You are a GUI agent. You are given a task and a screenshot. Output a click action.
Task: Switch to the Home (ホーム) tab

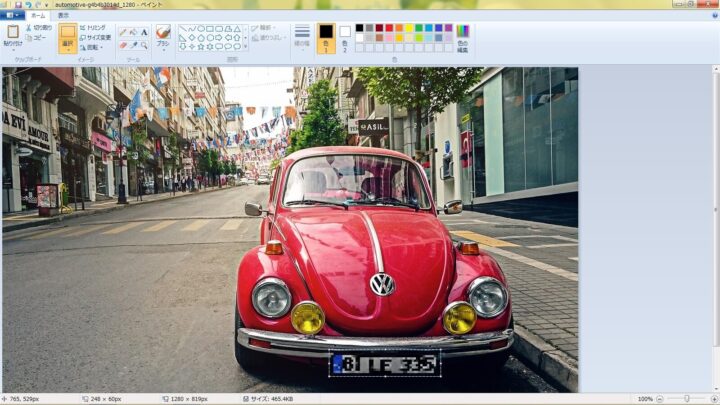click(38, 15)
